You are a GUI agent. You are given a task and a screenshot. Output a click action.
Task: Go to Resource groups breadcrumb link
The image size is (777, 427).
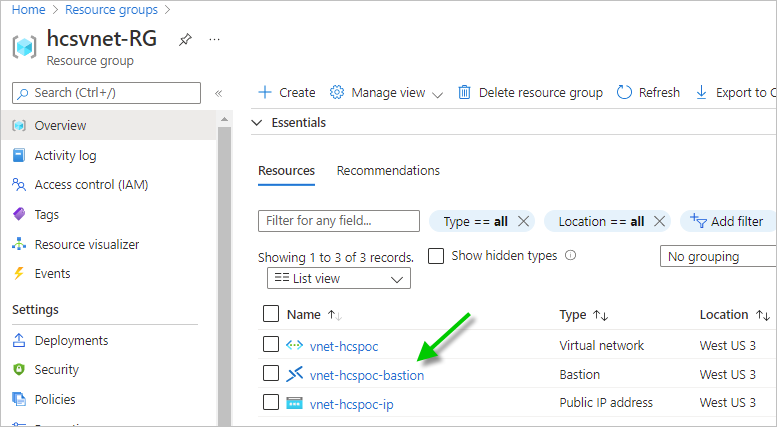111,9
